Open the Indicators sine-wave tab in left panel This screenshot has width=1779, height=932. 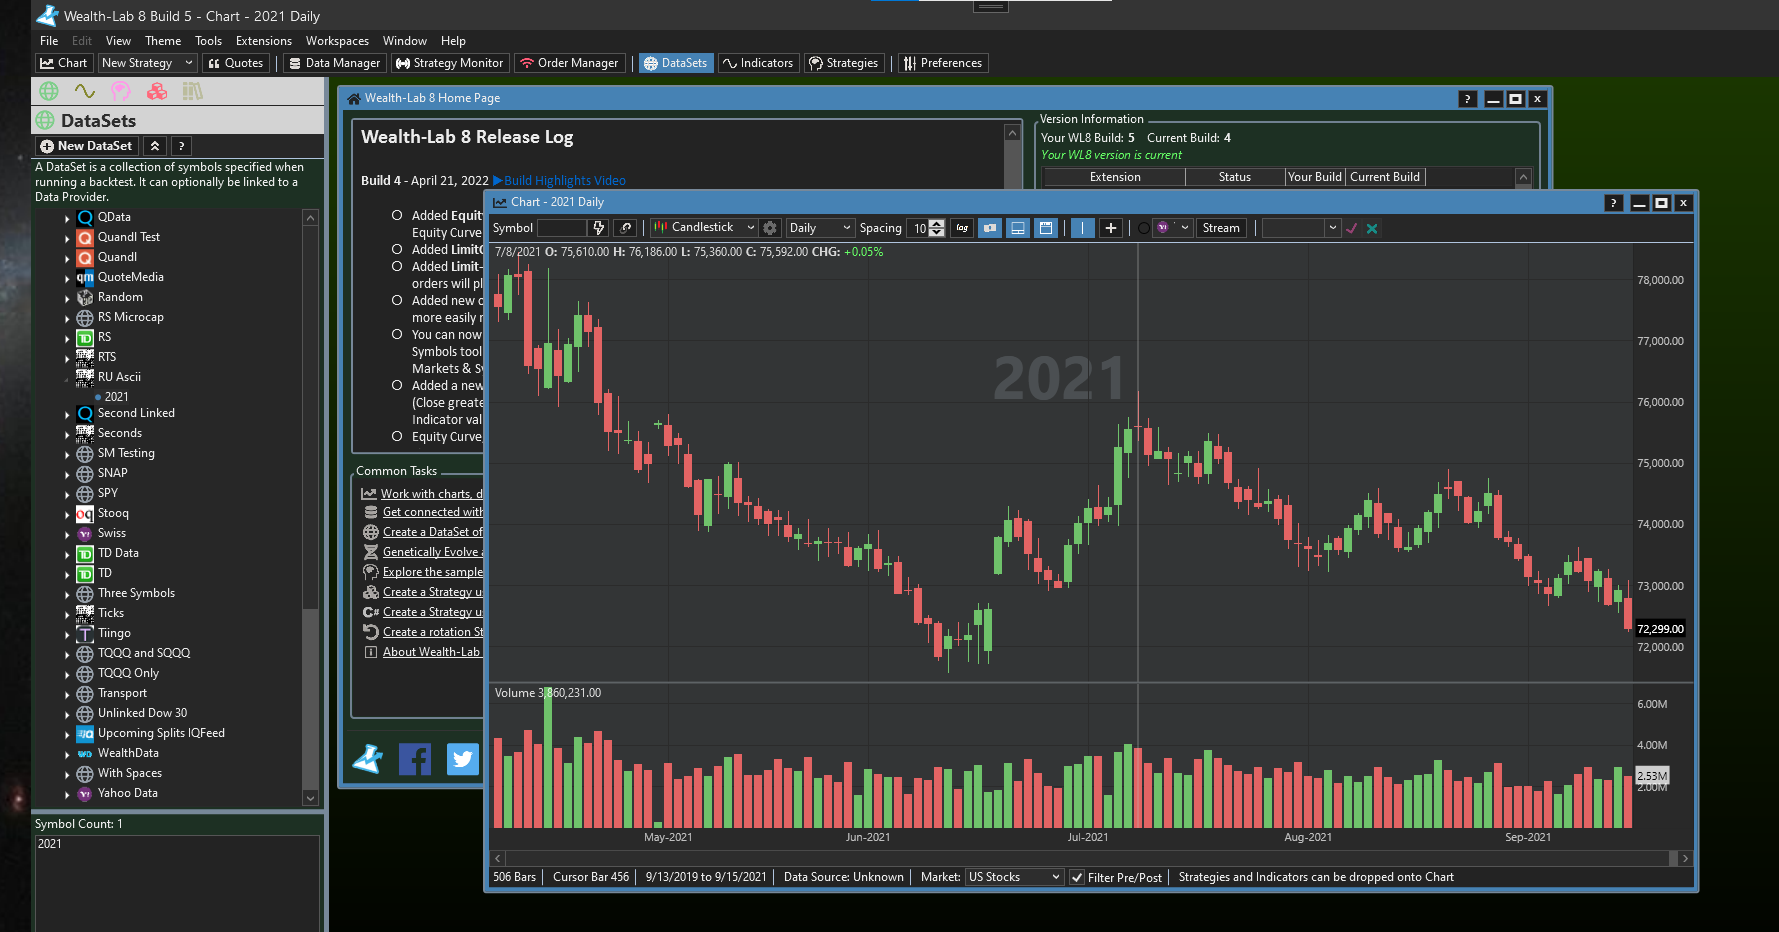point(84,91)
